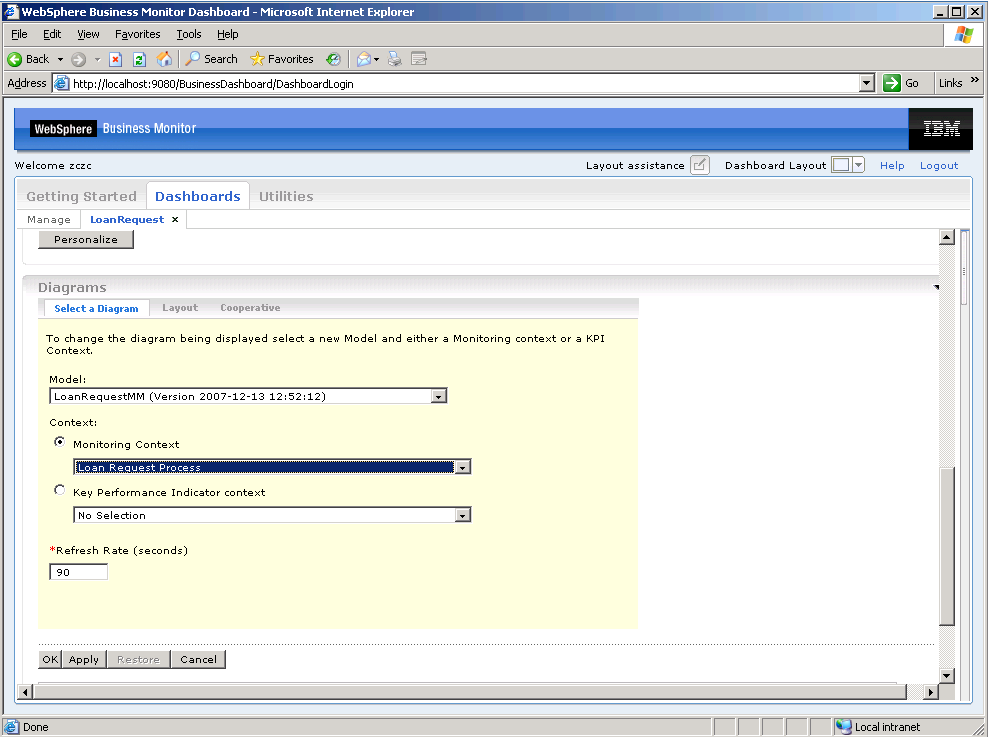This screenshot has height=737, width=988.
Task: Click the browser Back arrow icon
Action: tap(14, 59)
